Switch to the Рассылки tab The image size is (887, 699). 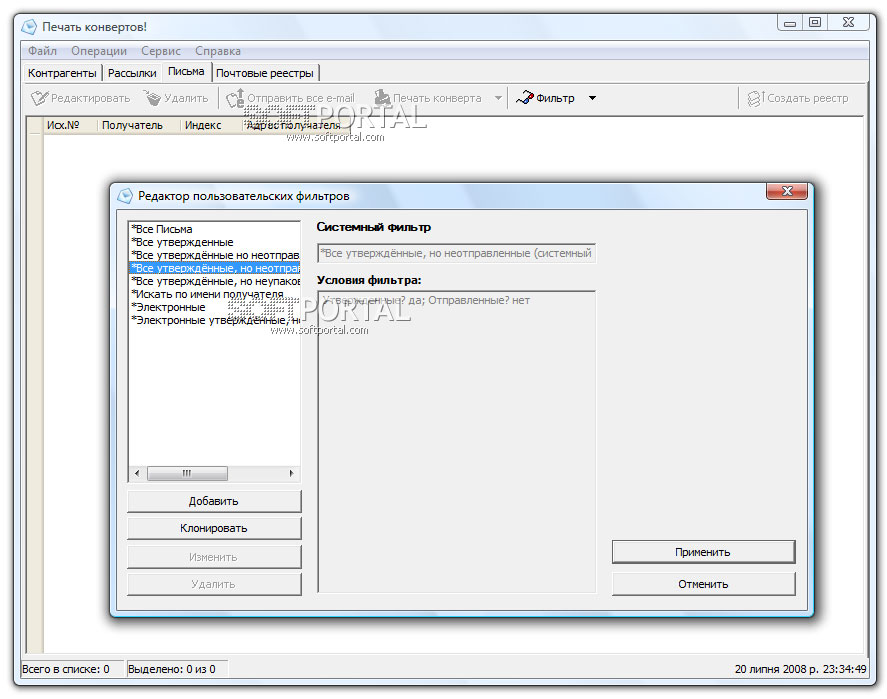pos(132,73)
